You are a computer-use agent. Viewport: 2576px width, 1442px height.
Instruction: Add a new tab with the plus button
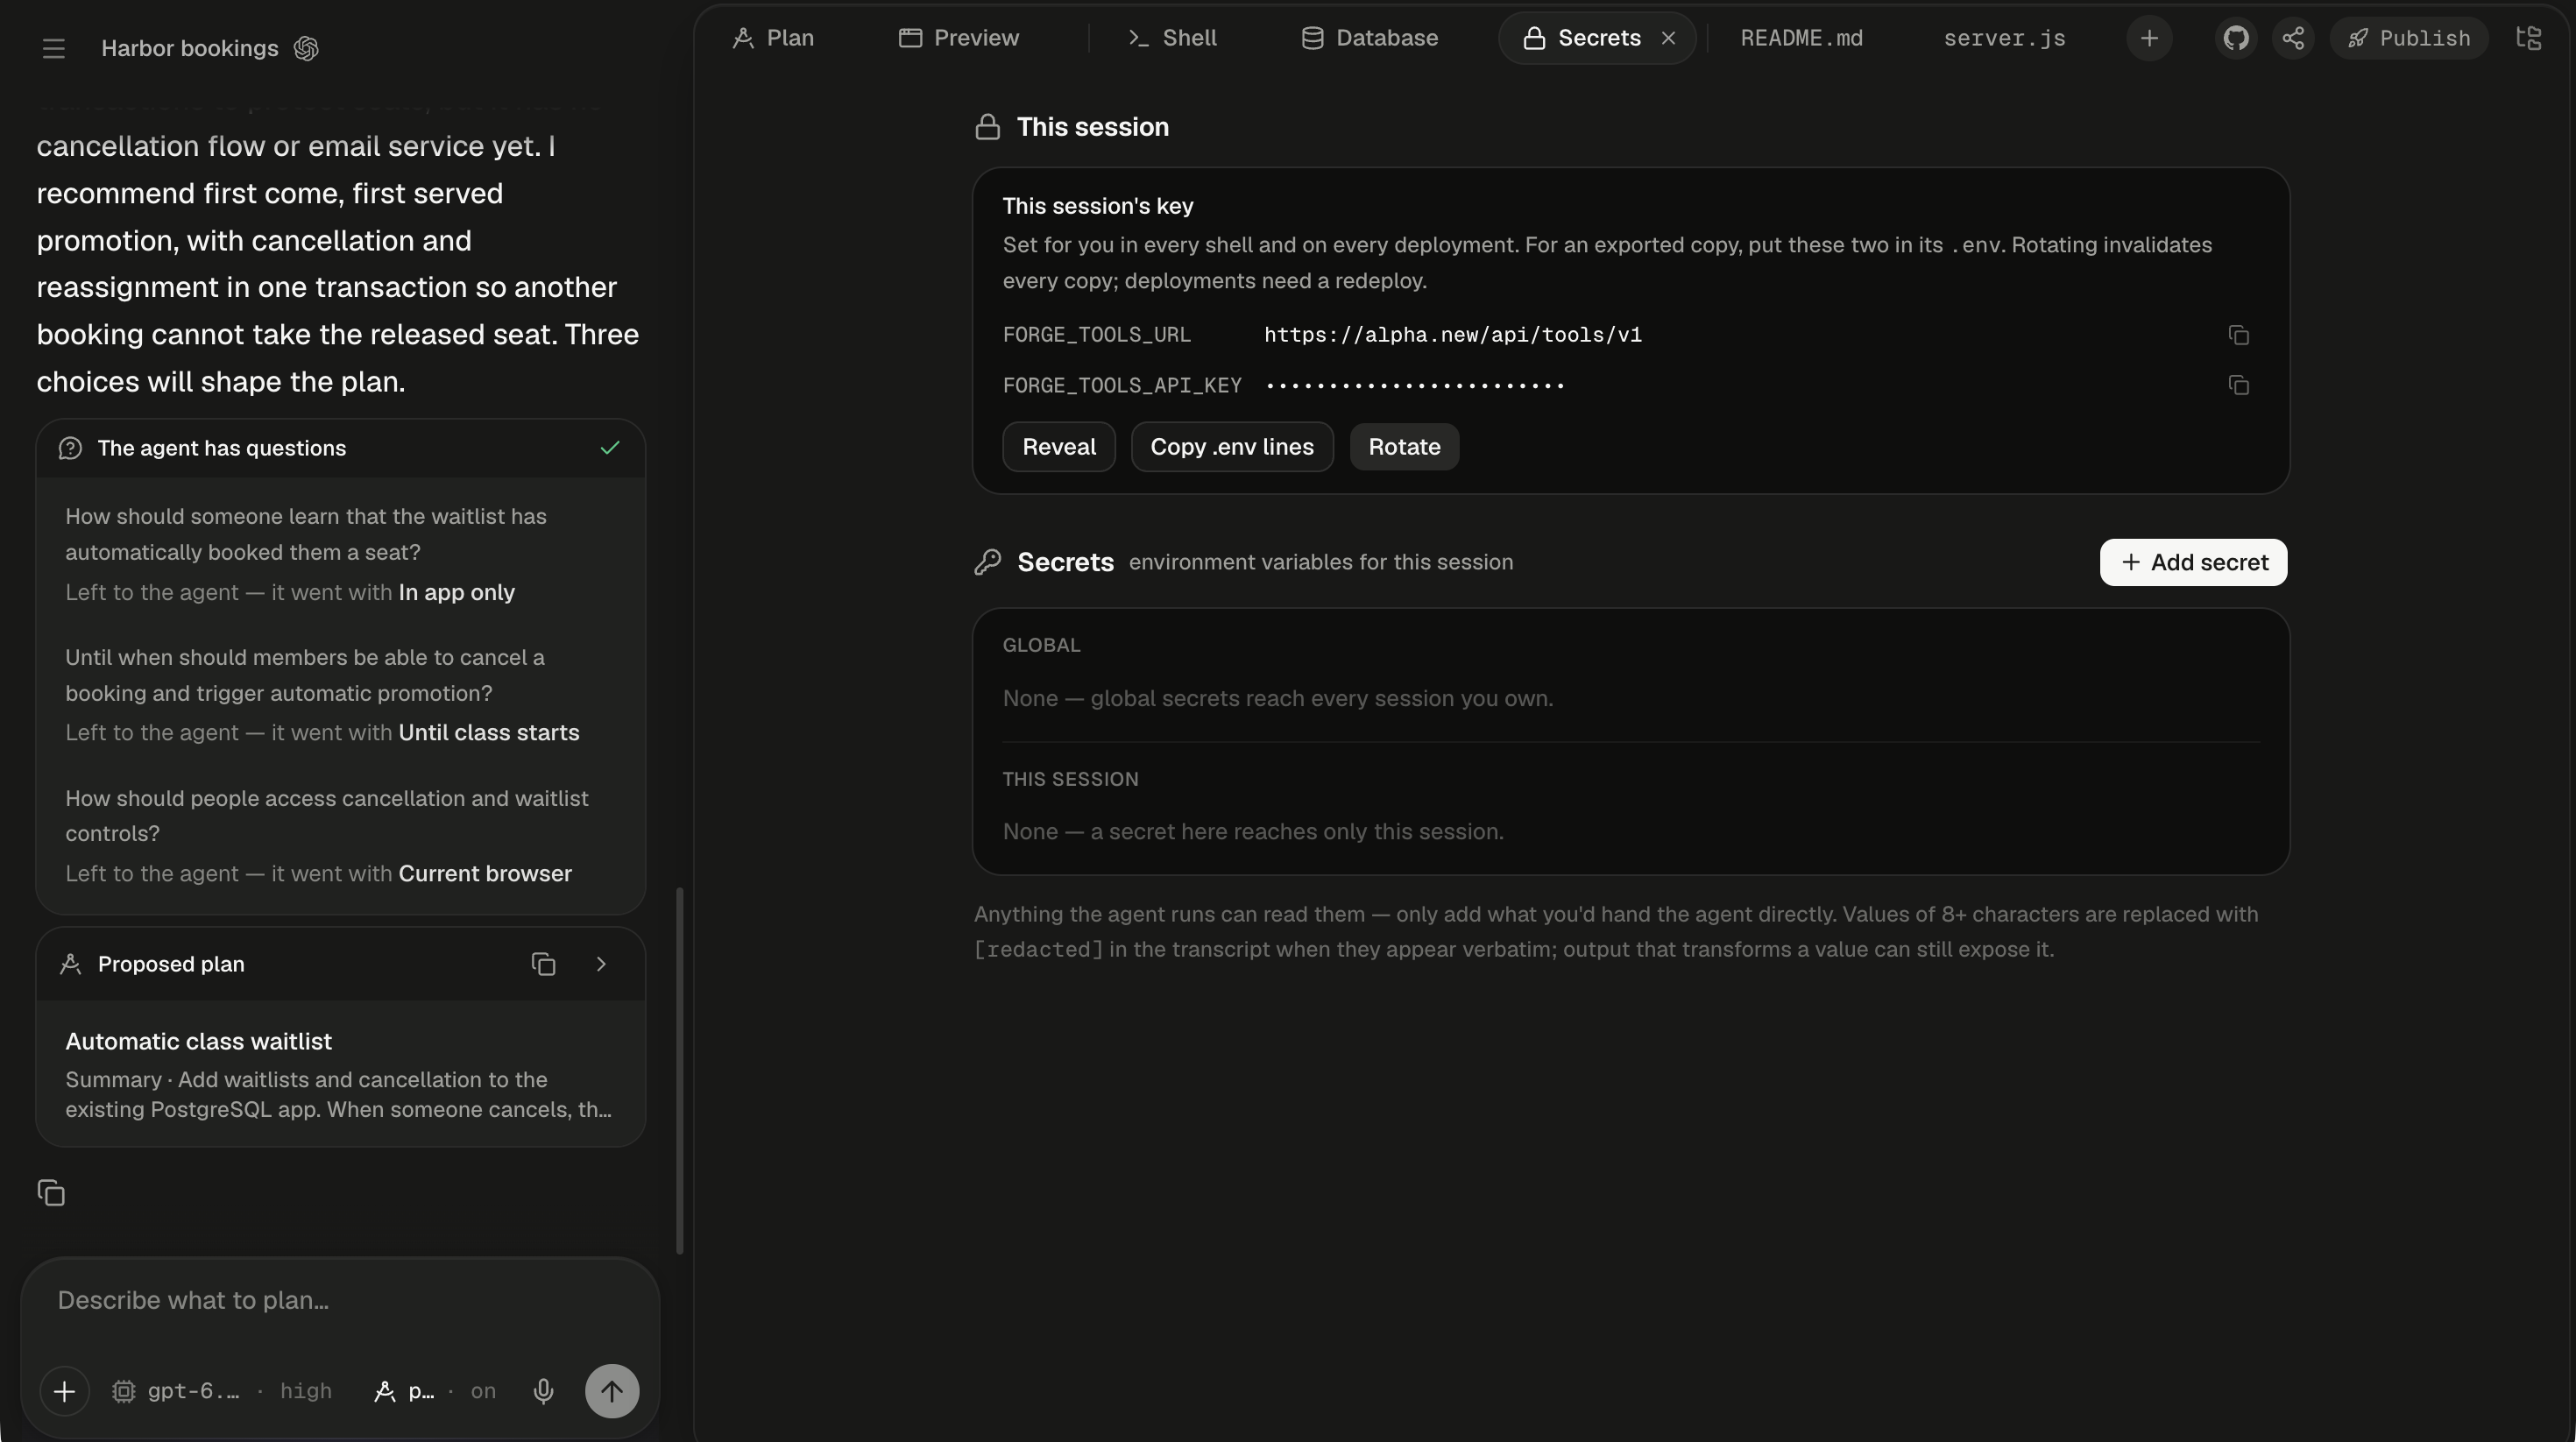pyautogui.click(x=2149, y=38)
